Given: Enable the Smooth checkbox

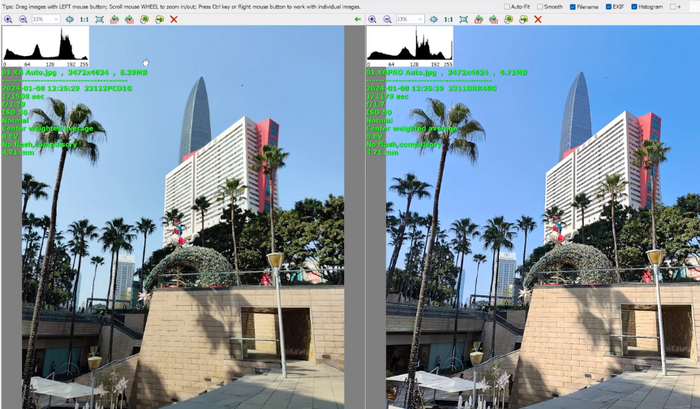Looking at the screenshot, I should tap(540, 7).
